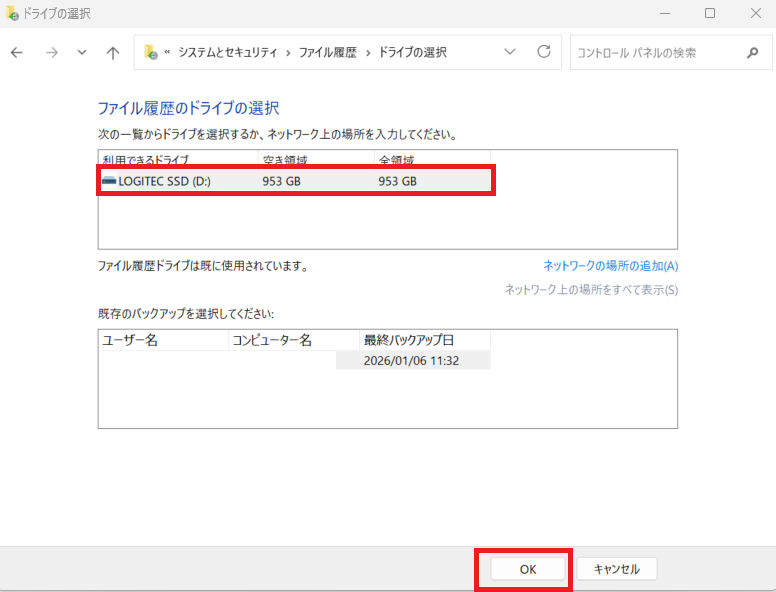Click the Forward navigation arrow
Screen dimensions: 776x592
coord(51,53)
